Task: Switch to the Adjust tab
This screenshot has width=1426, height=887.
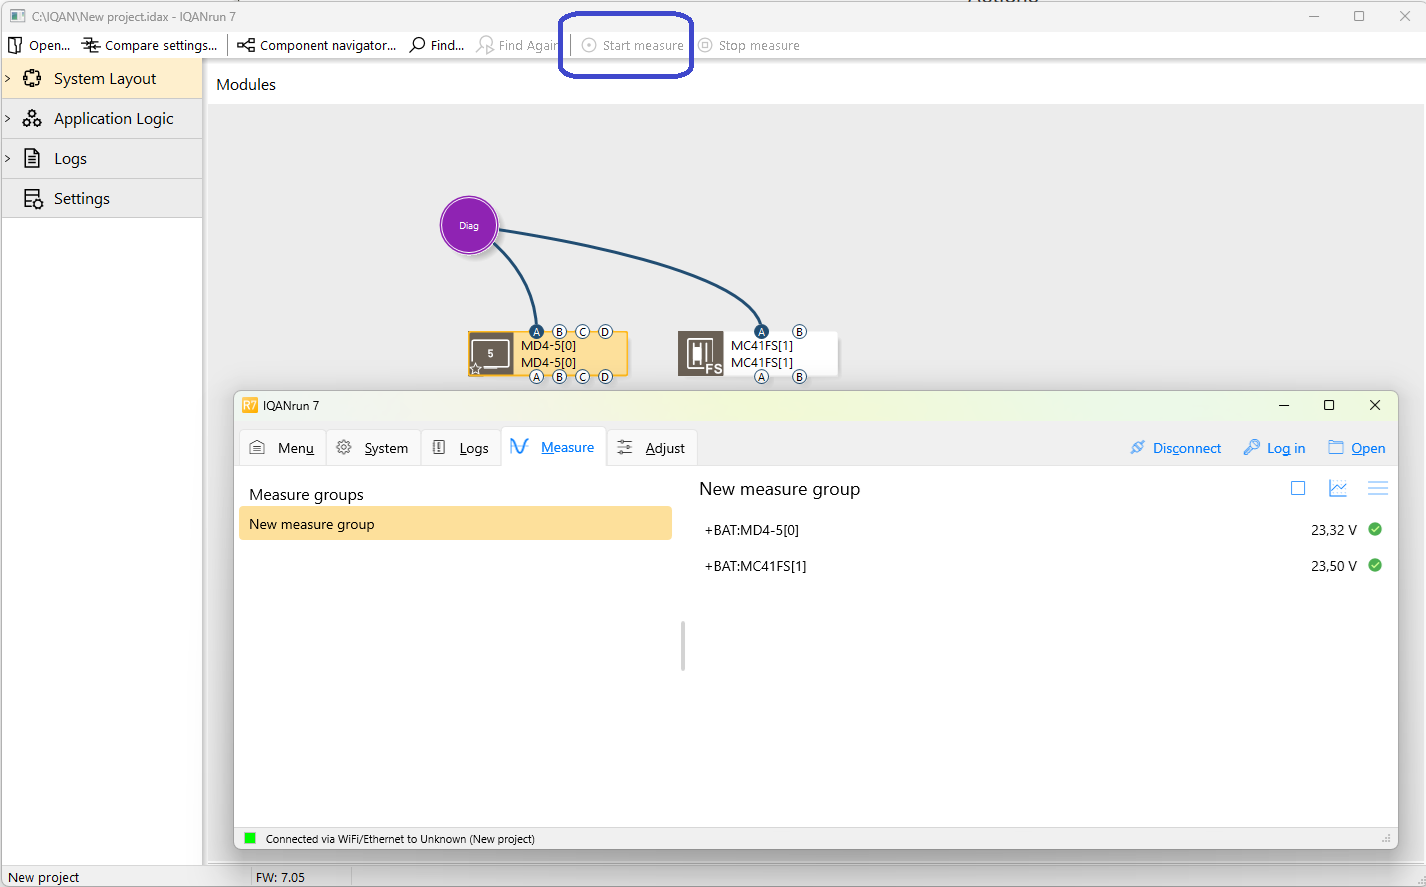Action: (651, 448)
